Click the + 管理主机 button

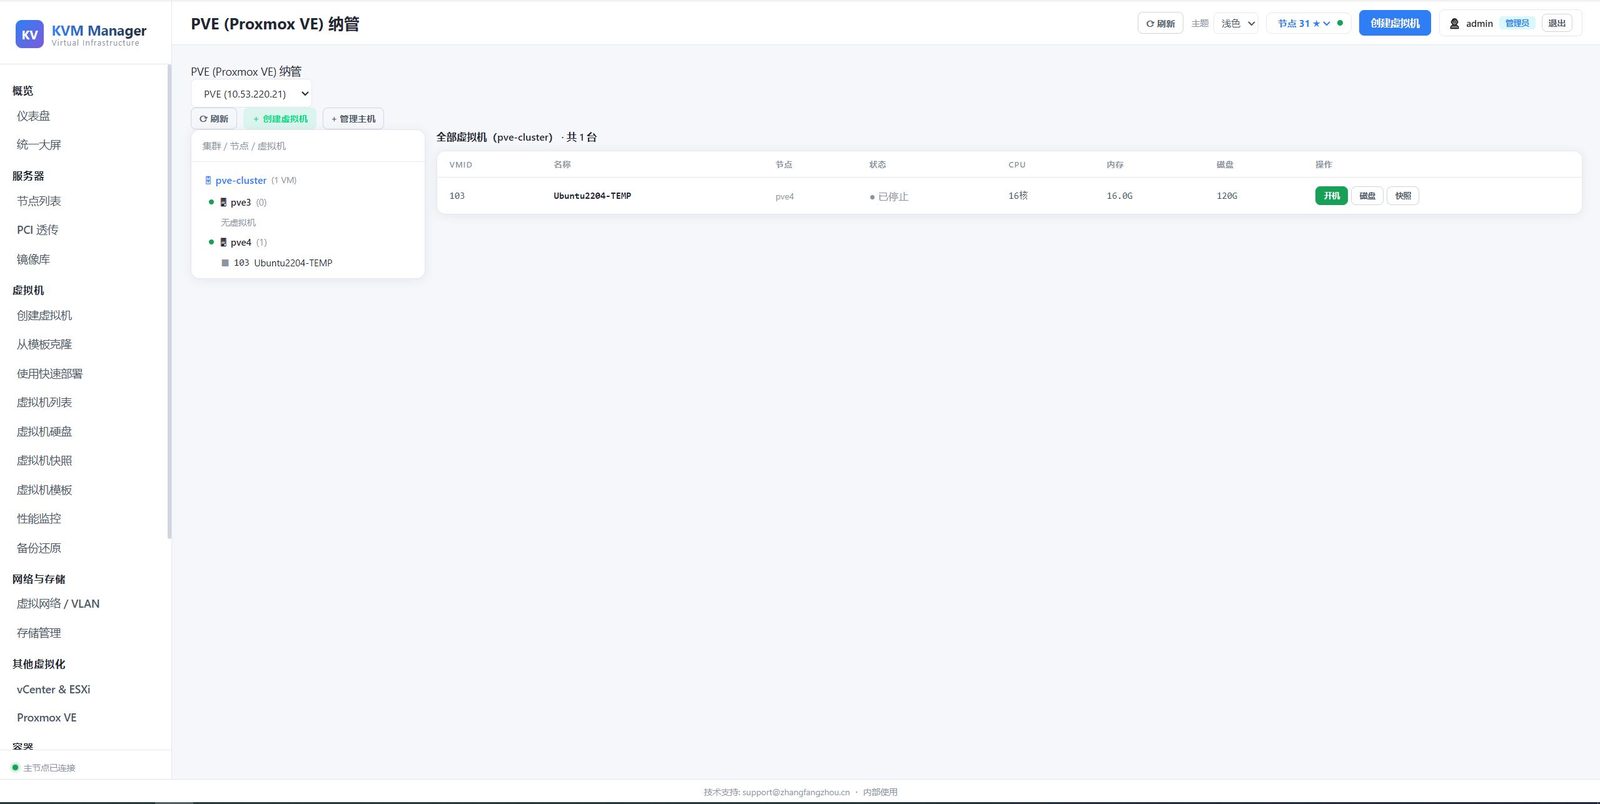(353, 119)
